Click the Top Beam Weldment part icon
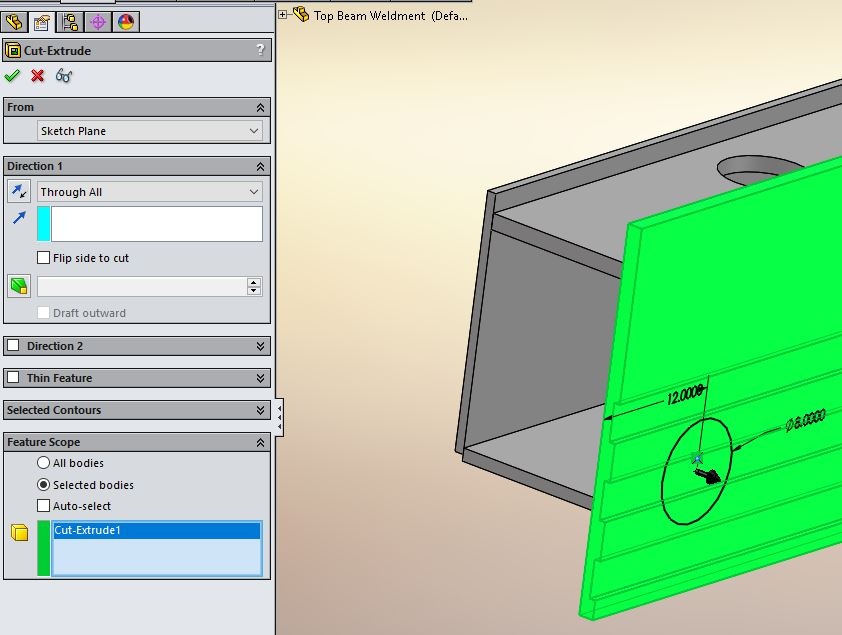The width and height of the screenshot is (842, 635). [x=301, y=14]
